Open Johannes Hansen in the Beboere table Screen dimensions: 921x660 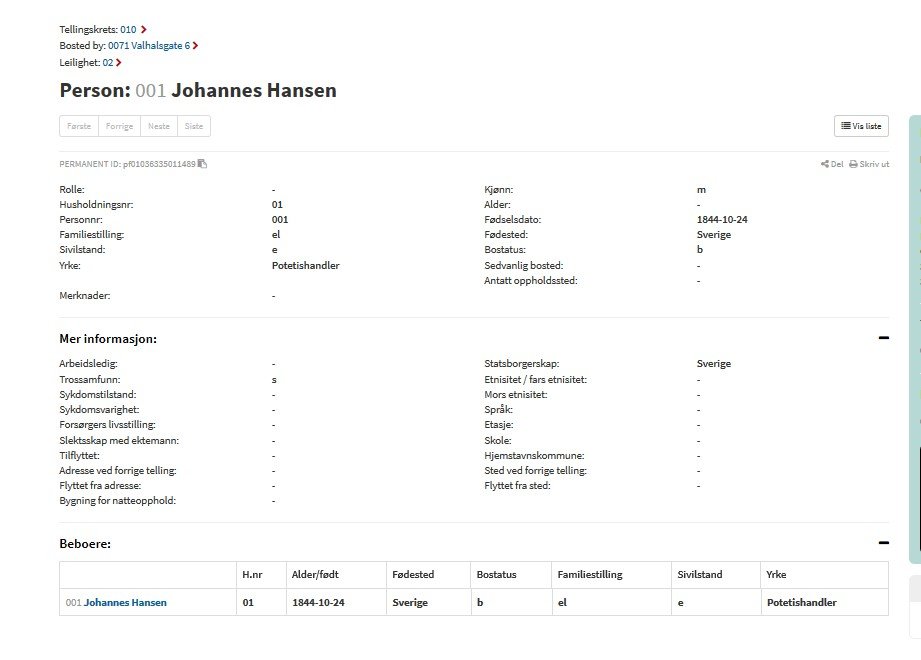125,603
